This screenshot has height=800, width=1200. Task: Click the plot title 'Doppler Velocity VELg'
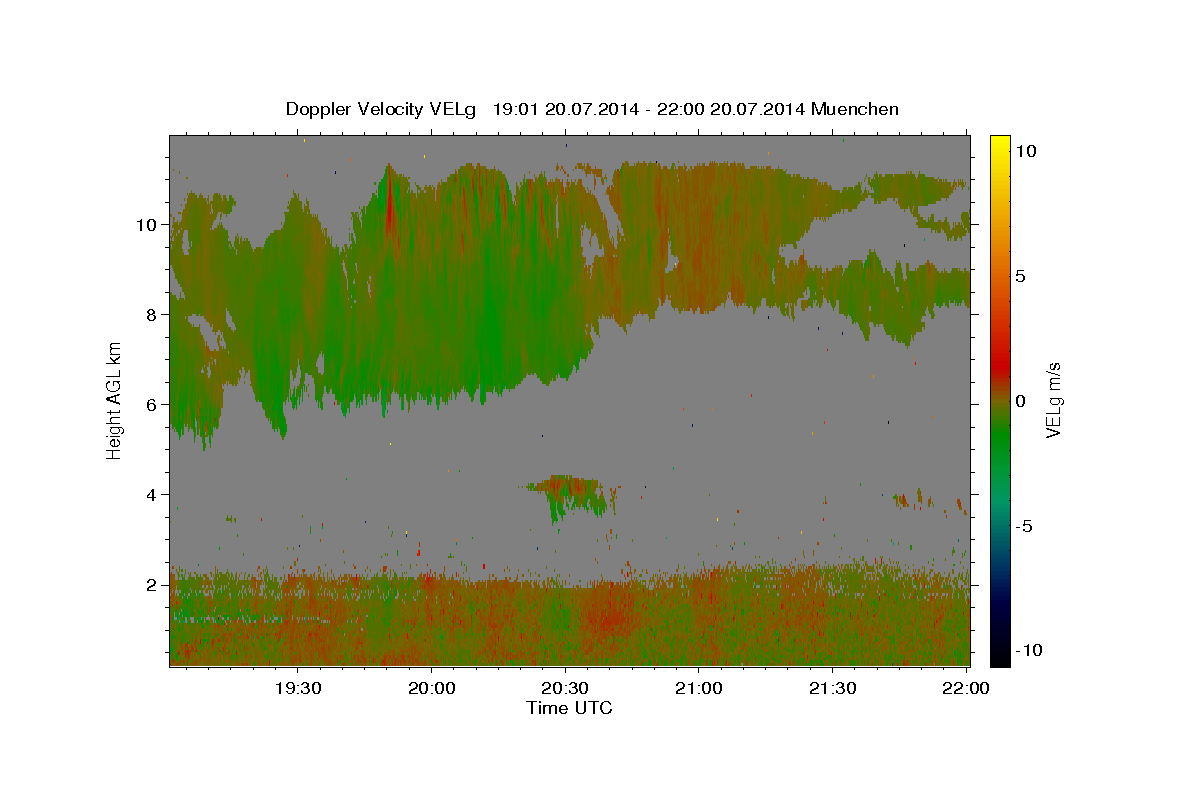(381, 109)
